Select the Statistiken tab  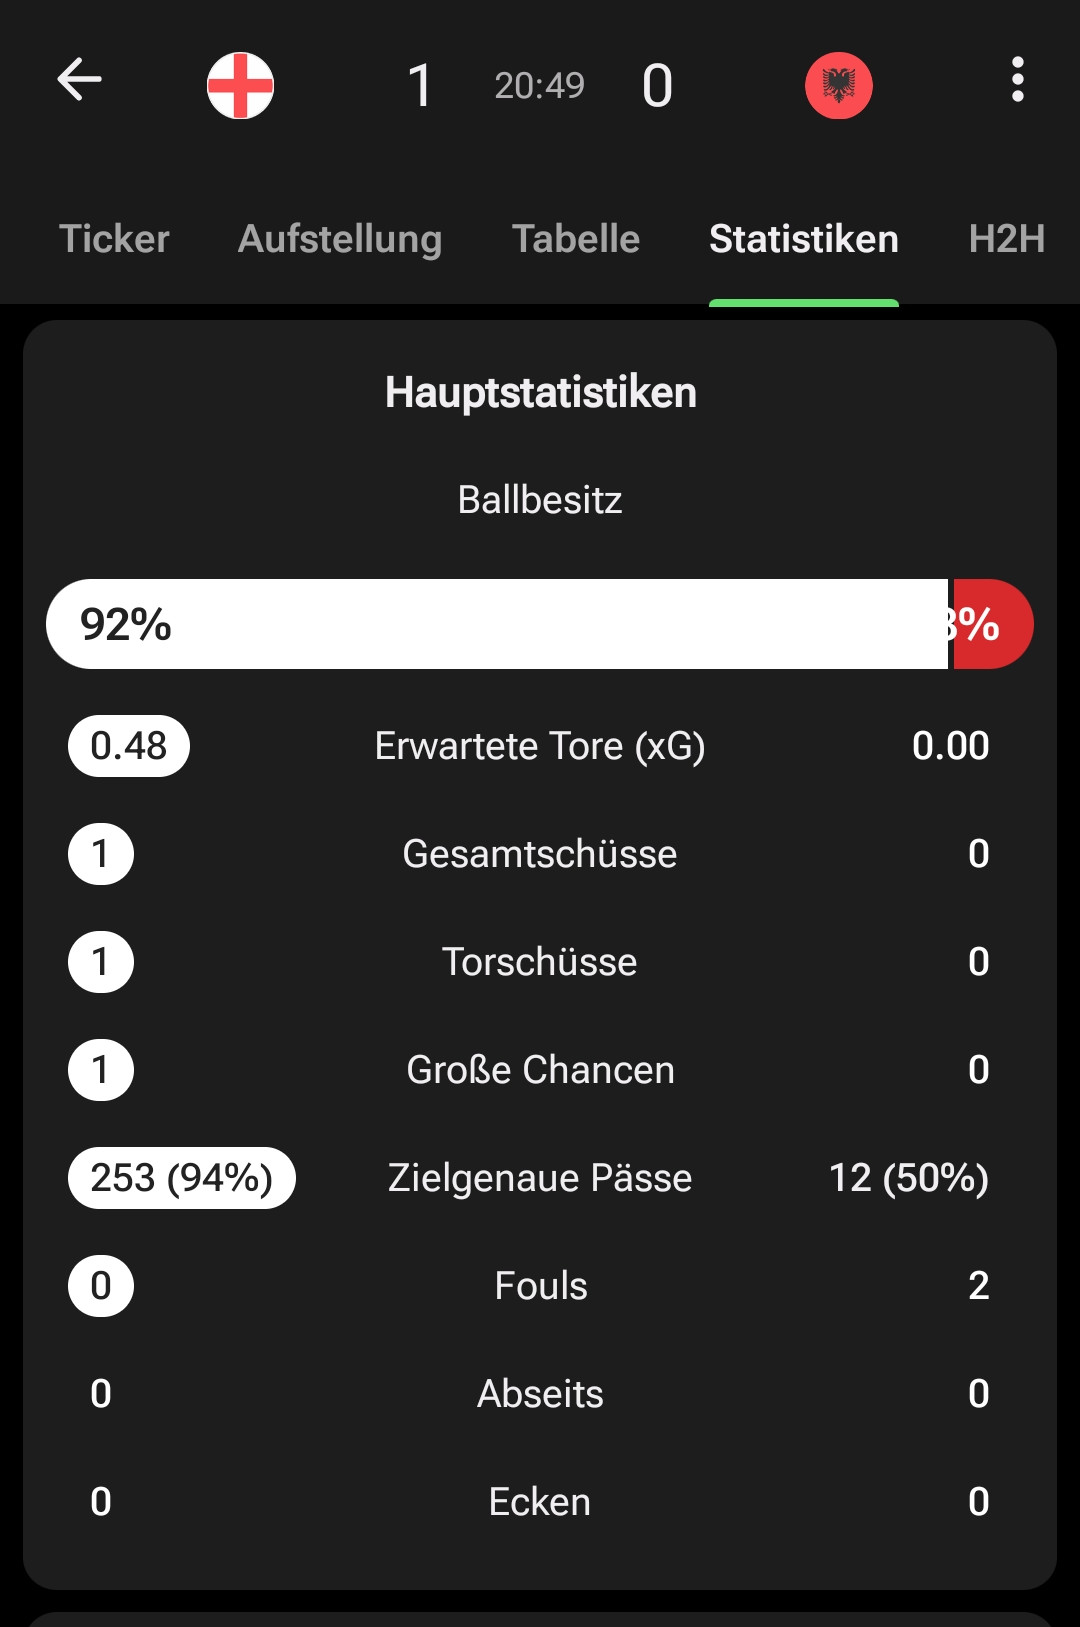point(803,239)
